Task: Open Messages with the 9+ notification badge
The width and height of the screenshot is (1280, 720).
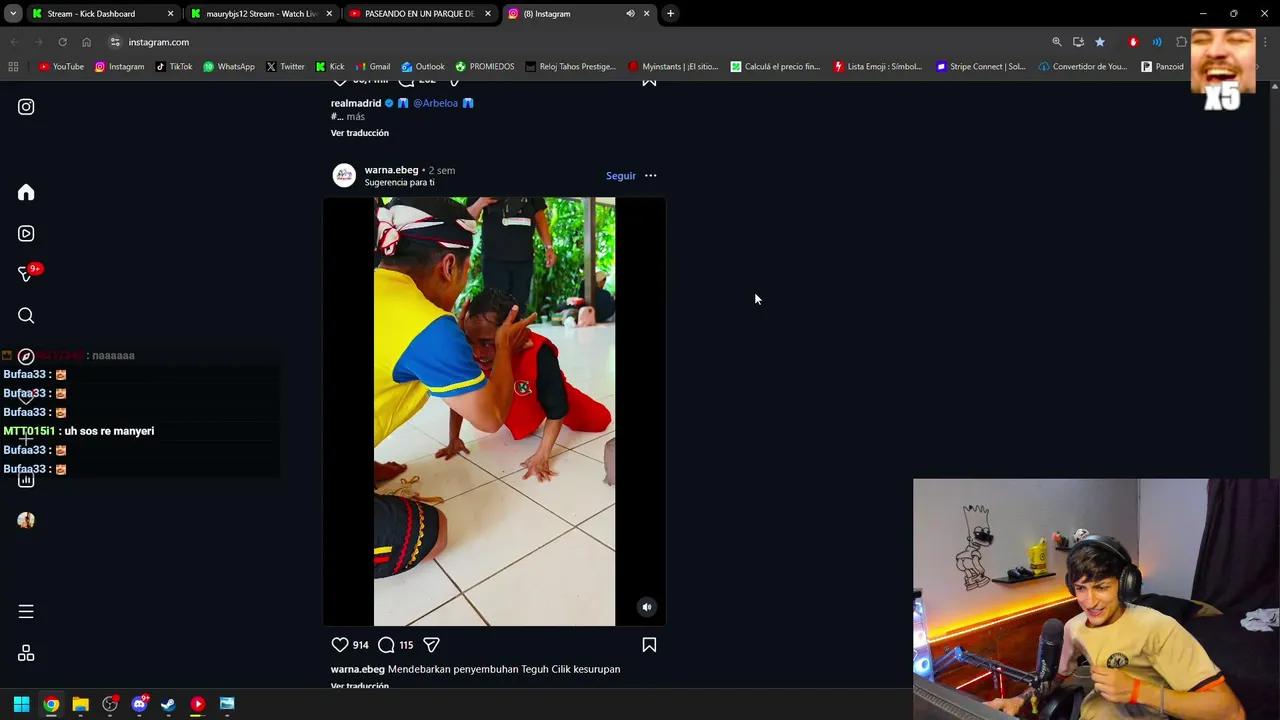Action: [26, 272]
